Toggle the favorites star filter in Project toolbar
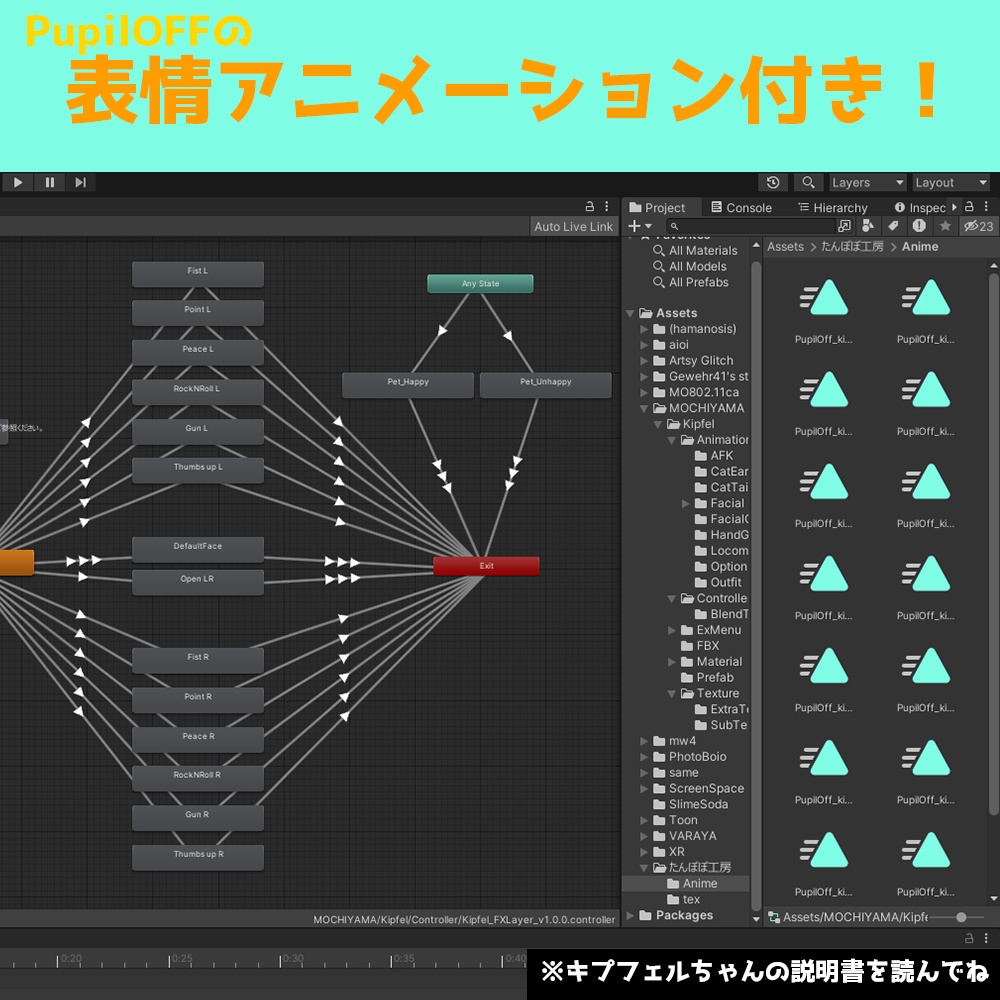Screen dimensions: 1000x1000 point(946,226)
